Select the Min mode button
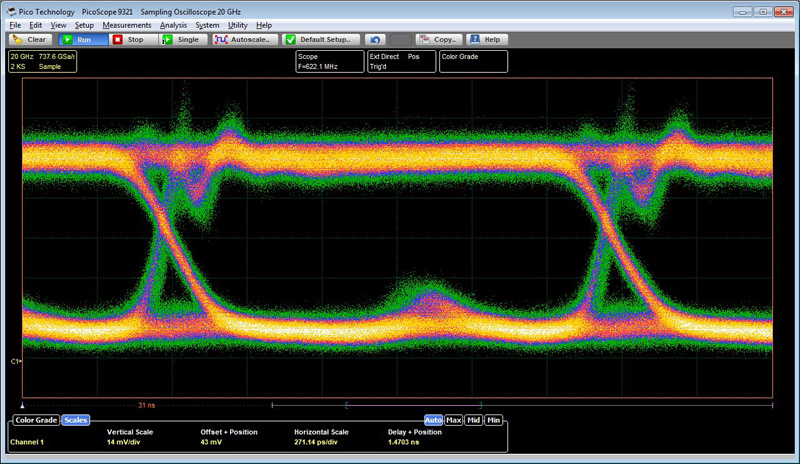The height and width of the screenshot is (464, 800). coord(493,420)
